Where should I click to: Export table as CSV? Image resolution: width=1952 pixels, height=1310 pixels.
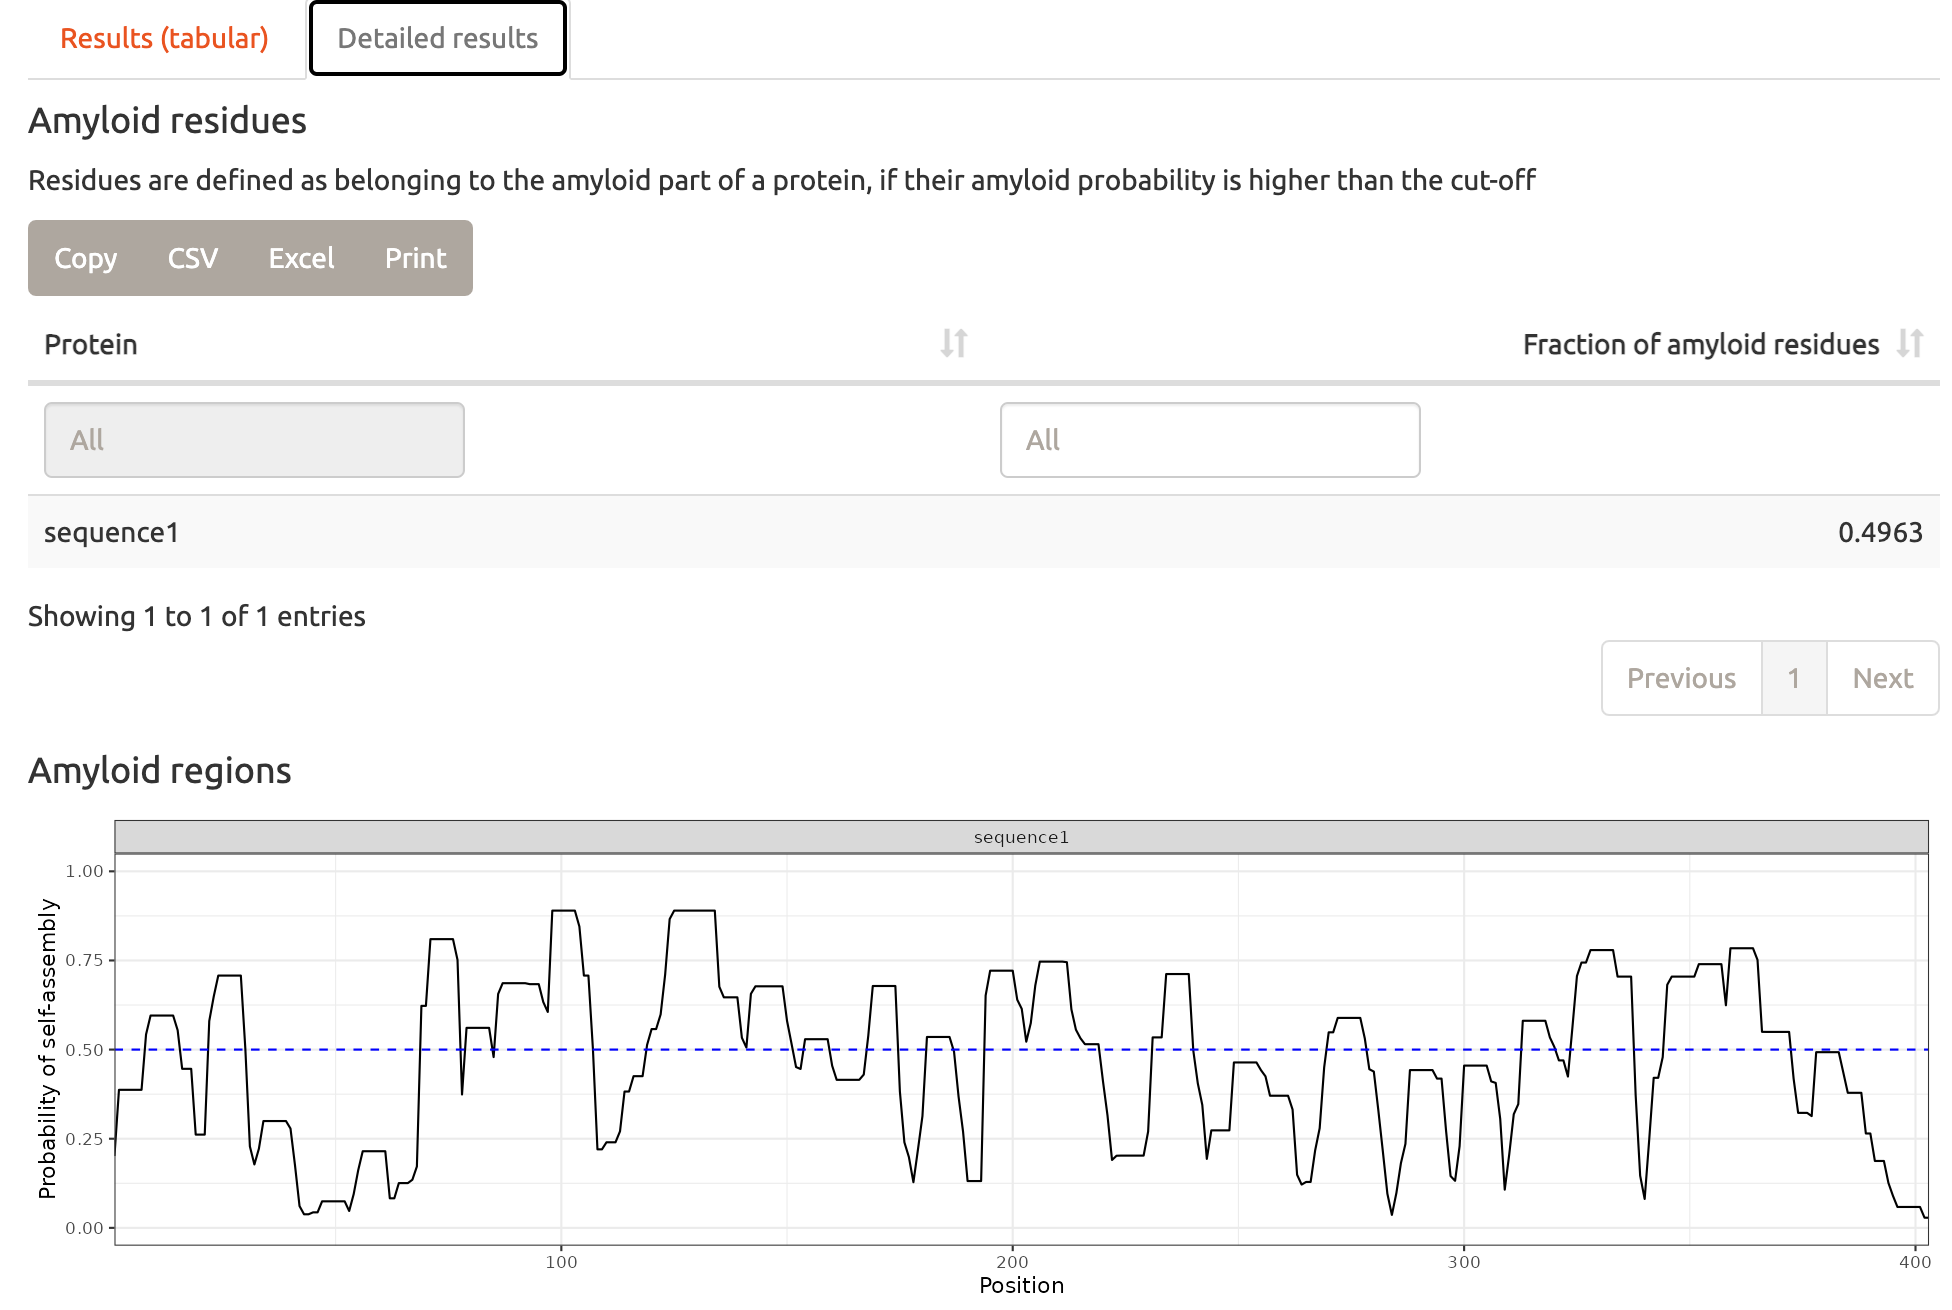point(193,258)
